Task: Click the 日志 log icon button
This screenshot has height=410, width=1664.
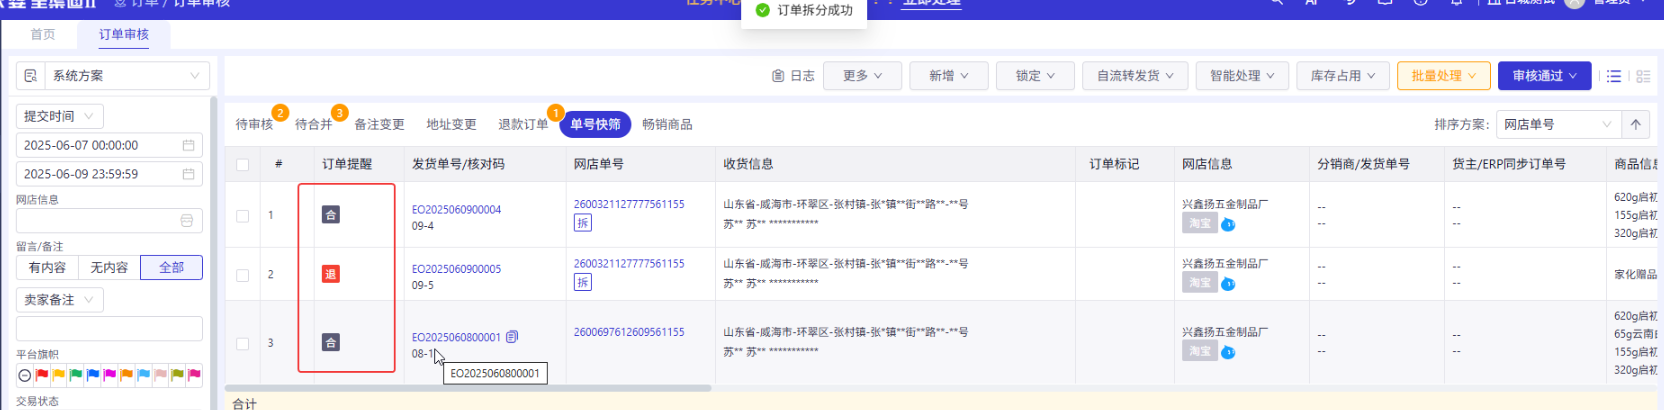Action: [793, 76]
